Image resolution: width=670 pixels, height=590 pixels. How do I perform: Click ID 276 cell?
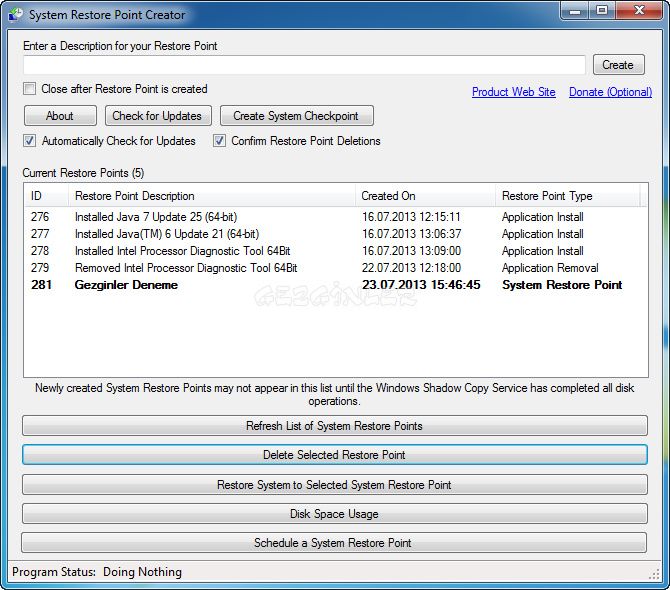(x=40, y=217)
